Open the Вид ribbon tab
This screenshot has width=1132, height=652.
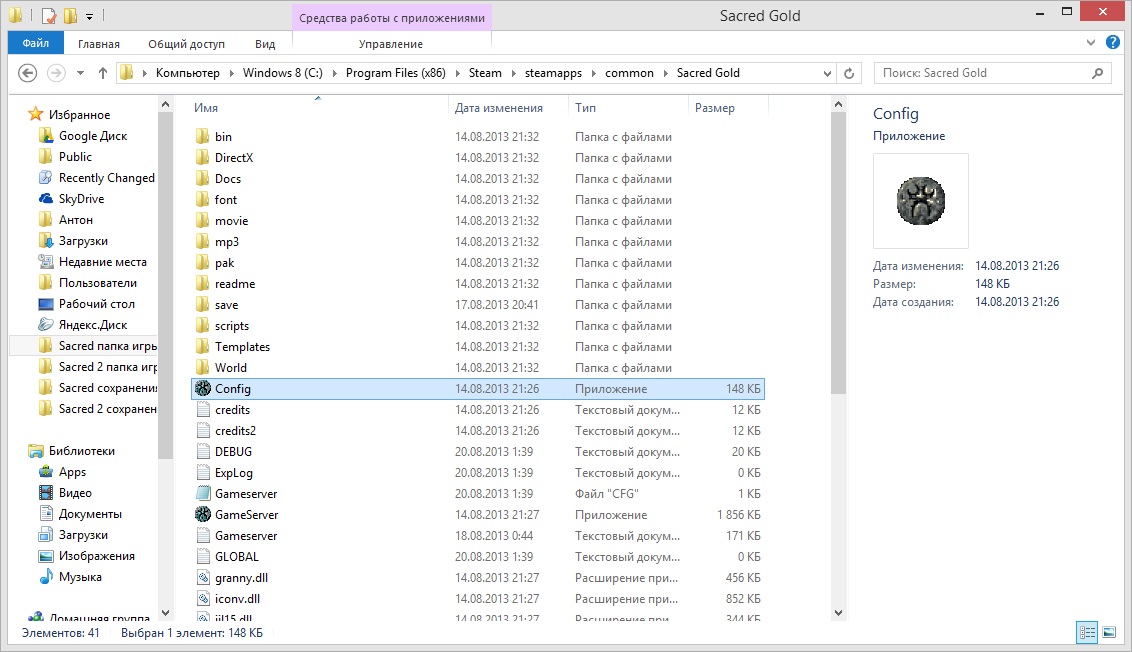coord(265,44)
